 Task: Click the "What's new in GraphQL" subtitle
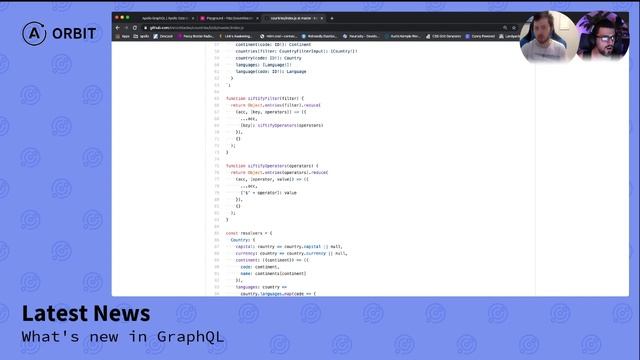coord(123,337)
